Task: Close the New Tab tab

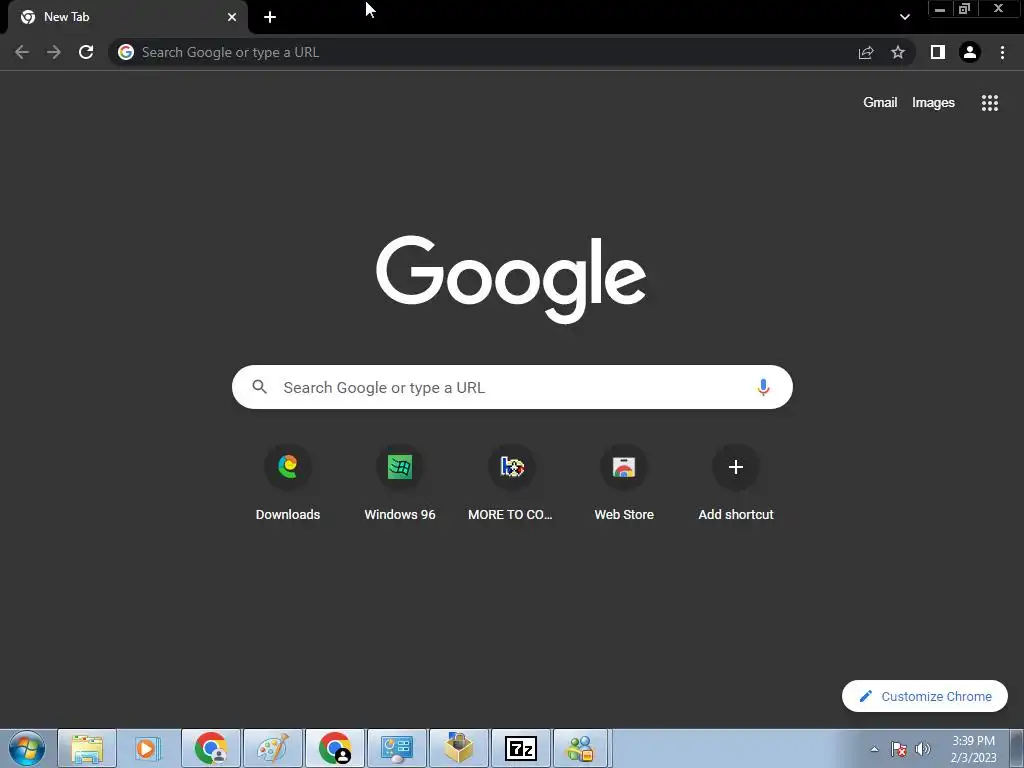Action: [x=232, y=17]
